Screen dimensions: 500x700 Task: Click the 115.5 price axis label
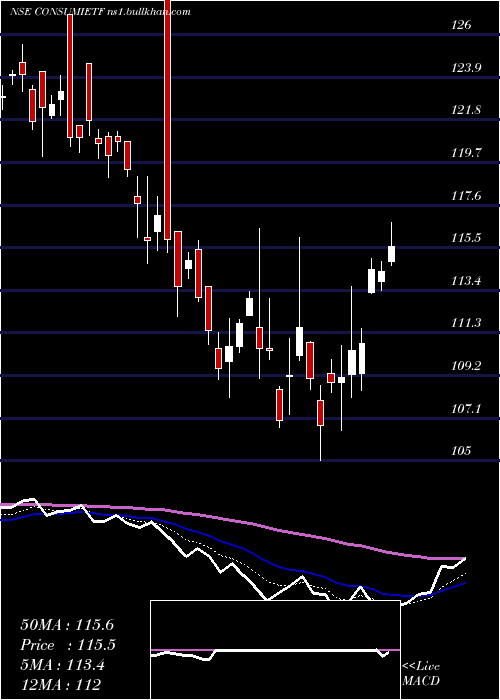[467, 238]
